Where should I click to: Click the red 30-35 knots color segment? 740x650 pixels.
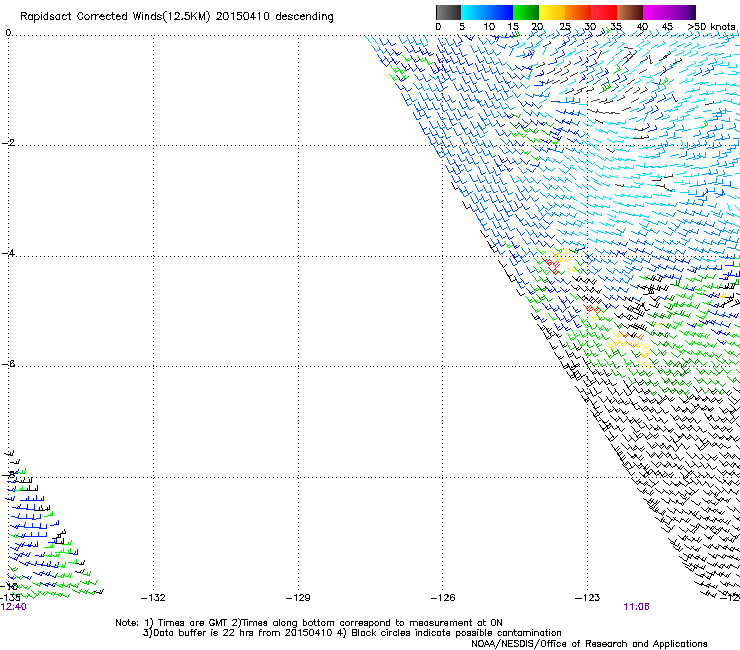[604, 12]
